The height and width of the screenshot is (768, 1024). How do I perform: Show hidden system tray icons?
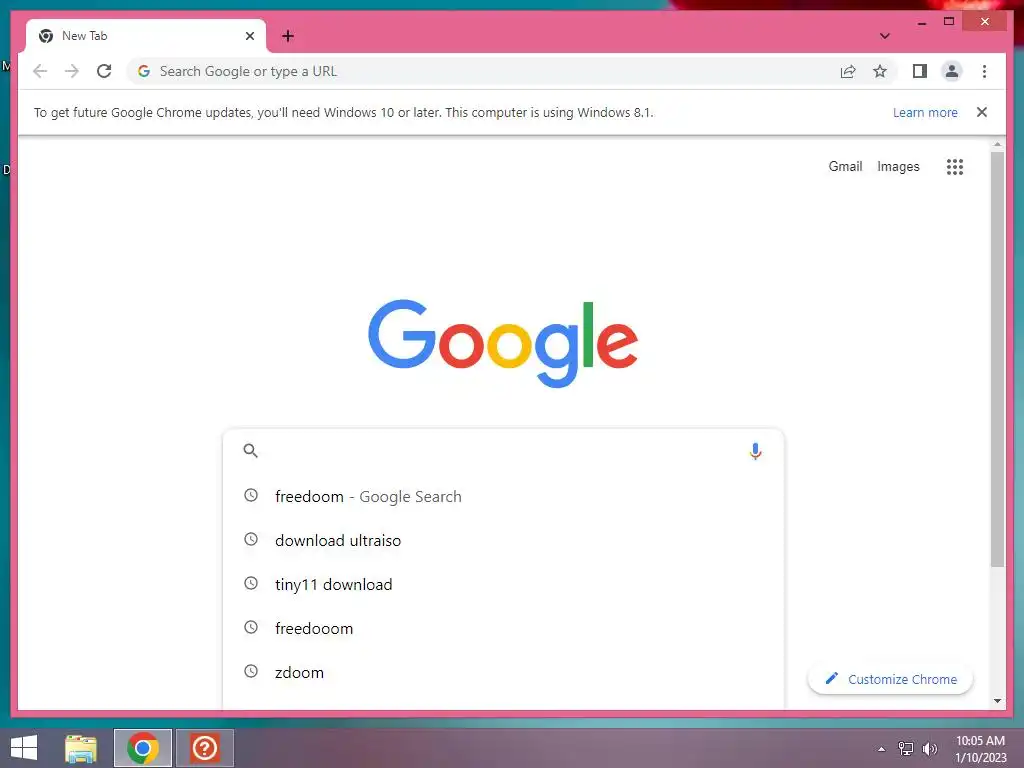click(882, 749)
